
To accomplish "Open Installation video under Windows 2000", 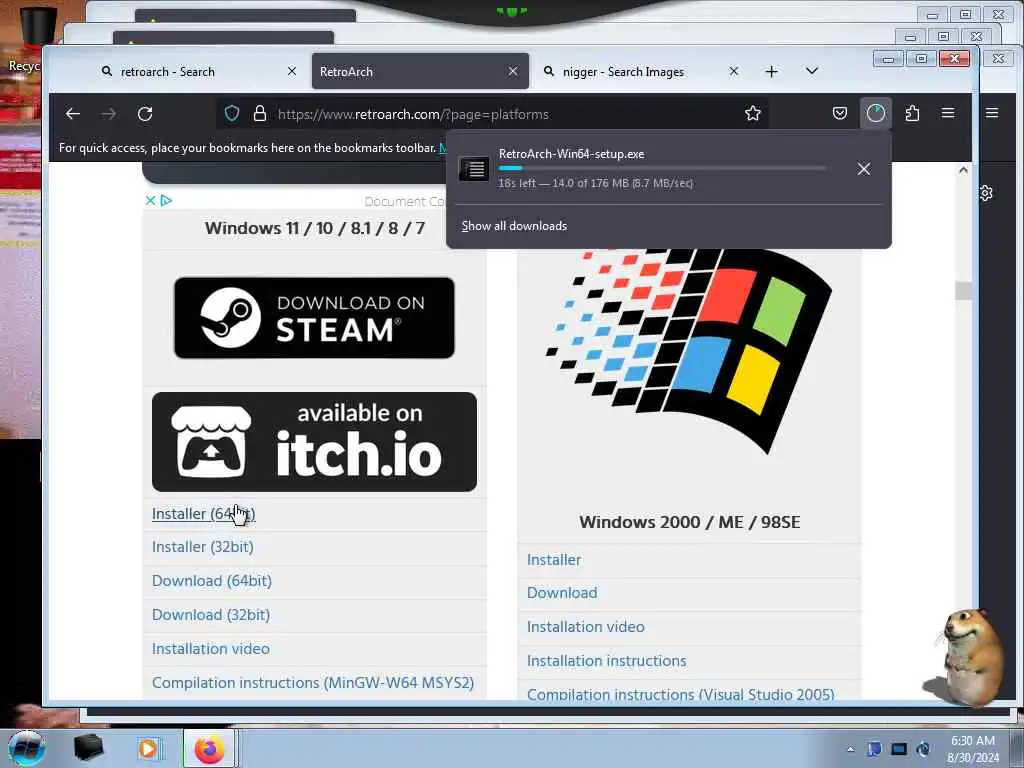I will [585, 627].
